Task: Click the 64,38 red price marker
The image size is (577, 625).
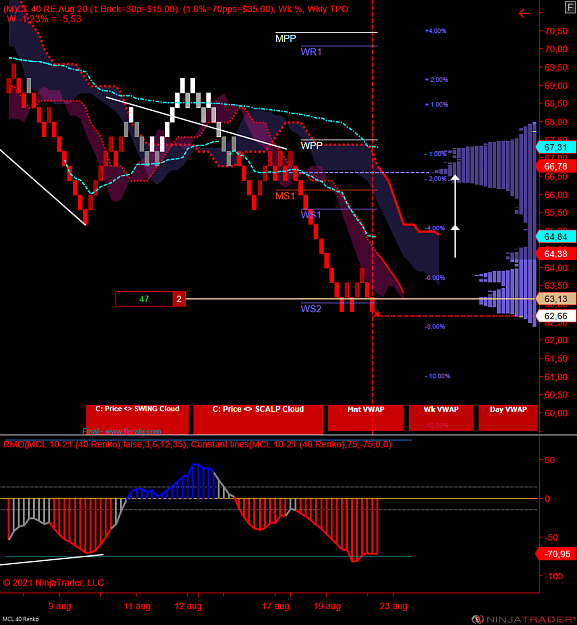Action: (556, 254)
